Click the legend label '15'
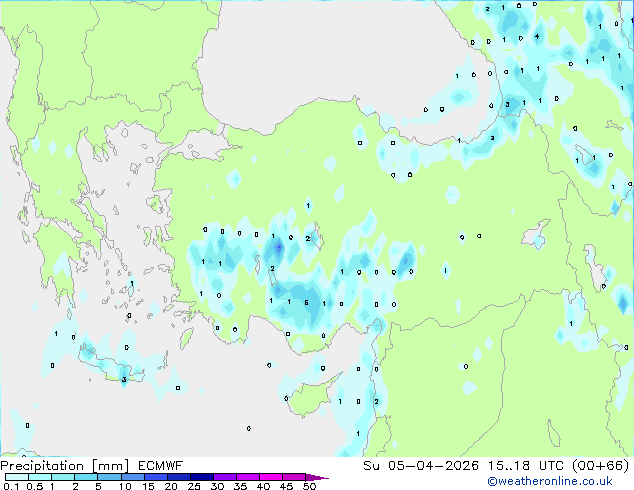The height and width of the screenshot is (490, 634). 148,486
